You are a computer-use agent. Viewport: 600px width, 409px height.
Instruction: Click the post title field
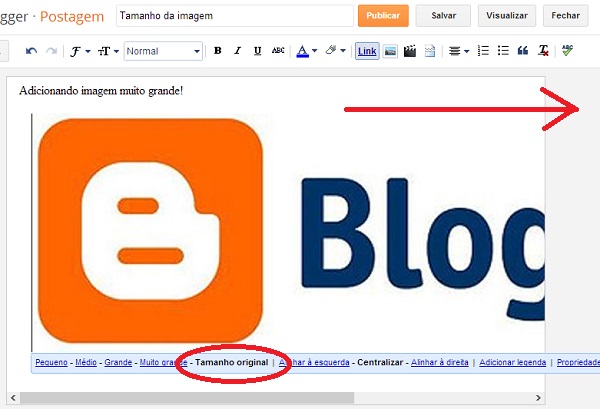point(235,16)
